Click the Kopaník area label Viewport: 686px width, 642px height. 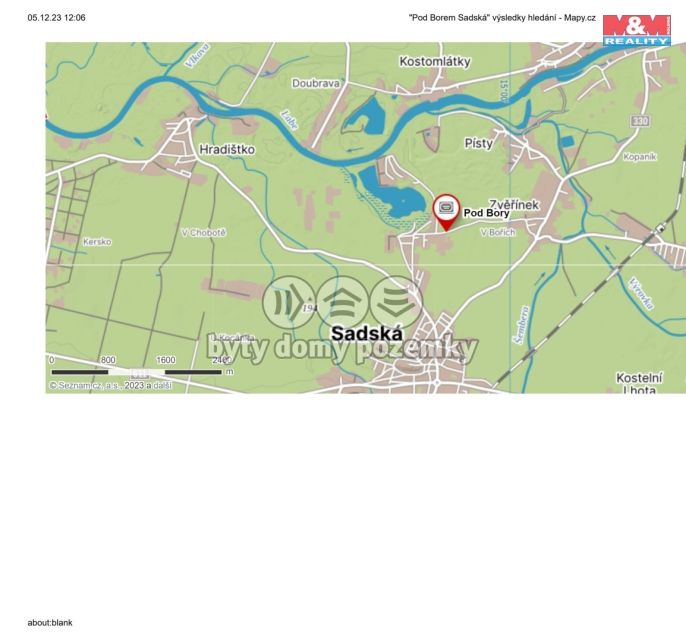(640, 157)
